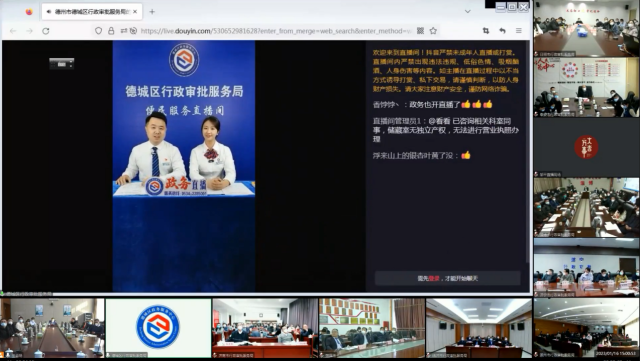Toggle the autoplay-blocked permission icon
This screenshot has width=640, height=361.
(133, 31)
